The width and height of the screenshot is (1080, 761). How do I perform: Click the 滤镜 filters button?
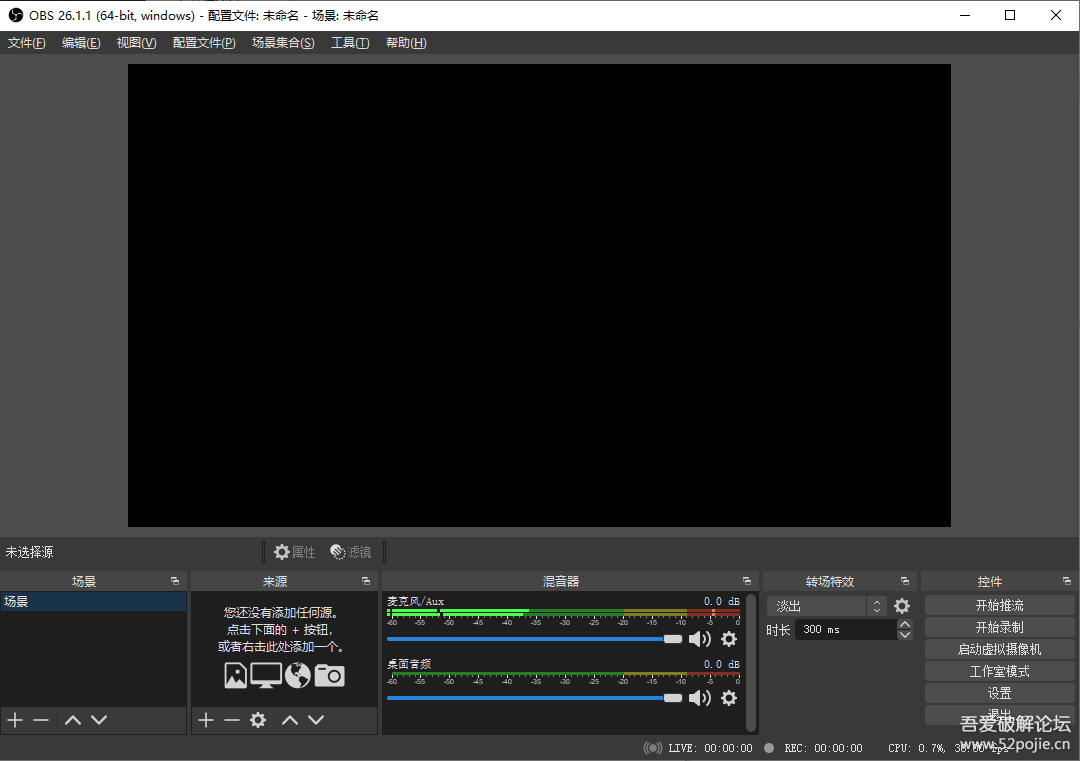[x=351, y=552]
